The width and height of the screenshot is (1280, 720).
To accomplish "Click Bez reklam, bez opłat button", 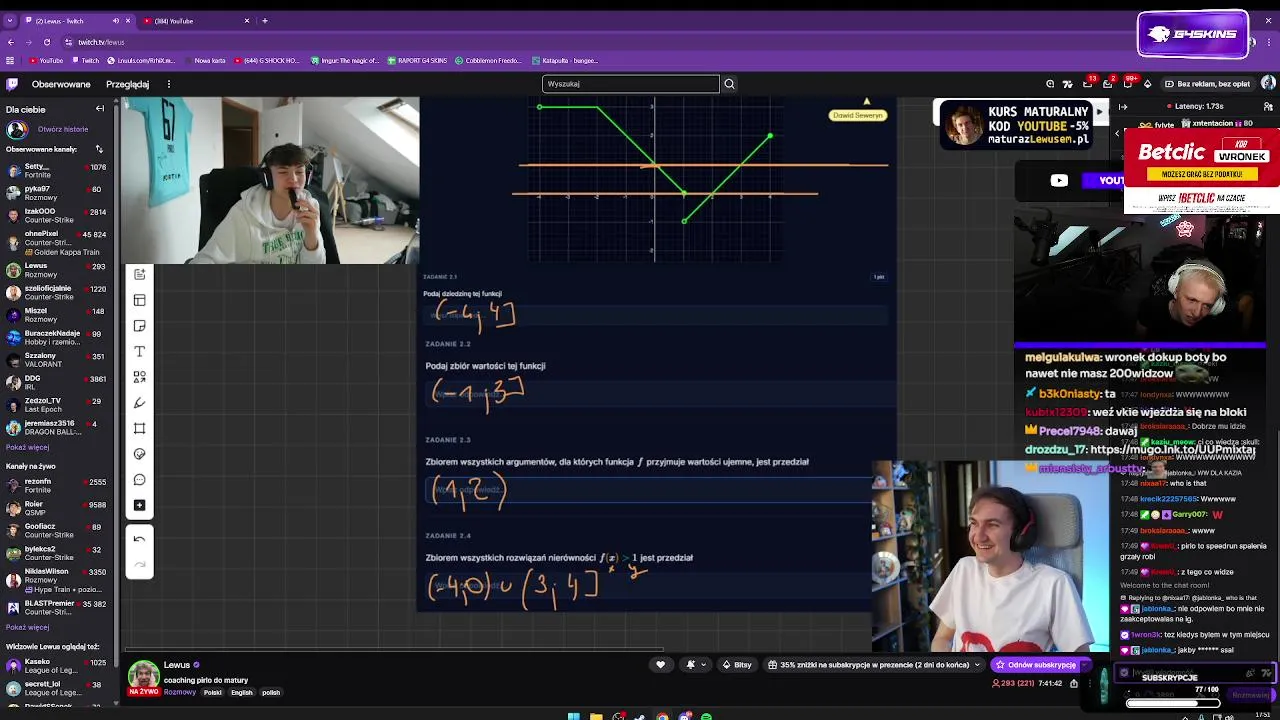I will [x=1206, y=84].
